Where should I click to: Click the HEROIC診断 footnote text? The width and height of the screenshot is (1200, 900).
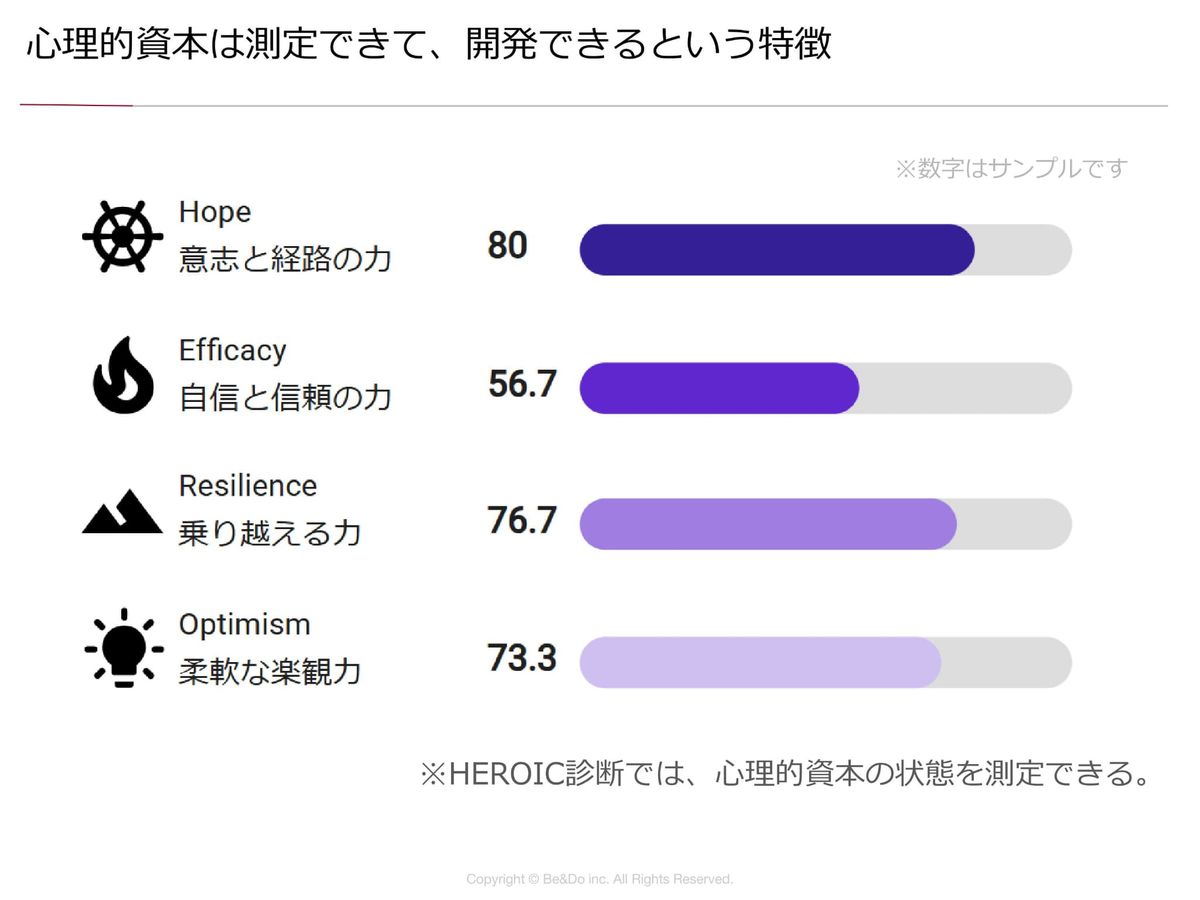tap(785, 774)
